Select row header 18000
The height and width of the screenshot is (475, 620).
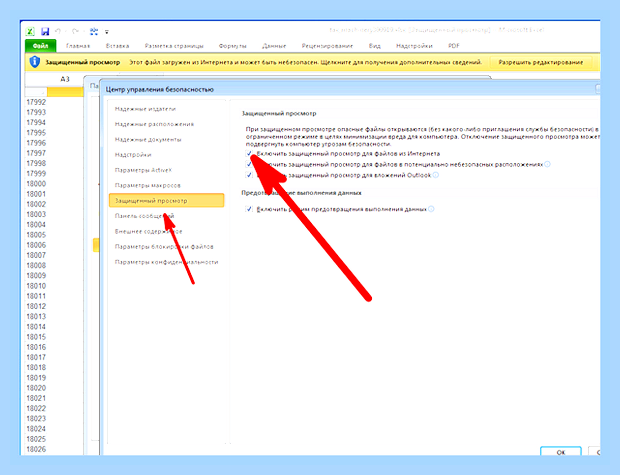click(x=36, y=184)
